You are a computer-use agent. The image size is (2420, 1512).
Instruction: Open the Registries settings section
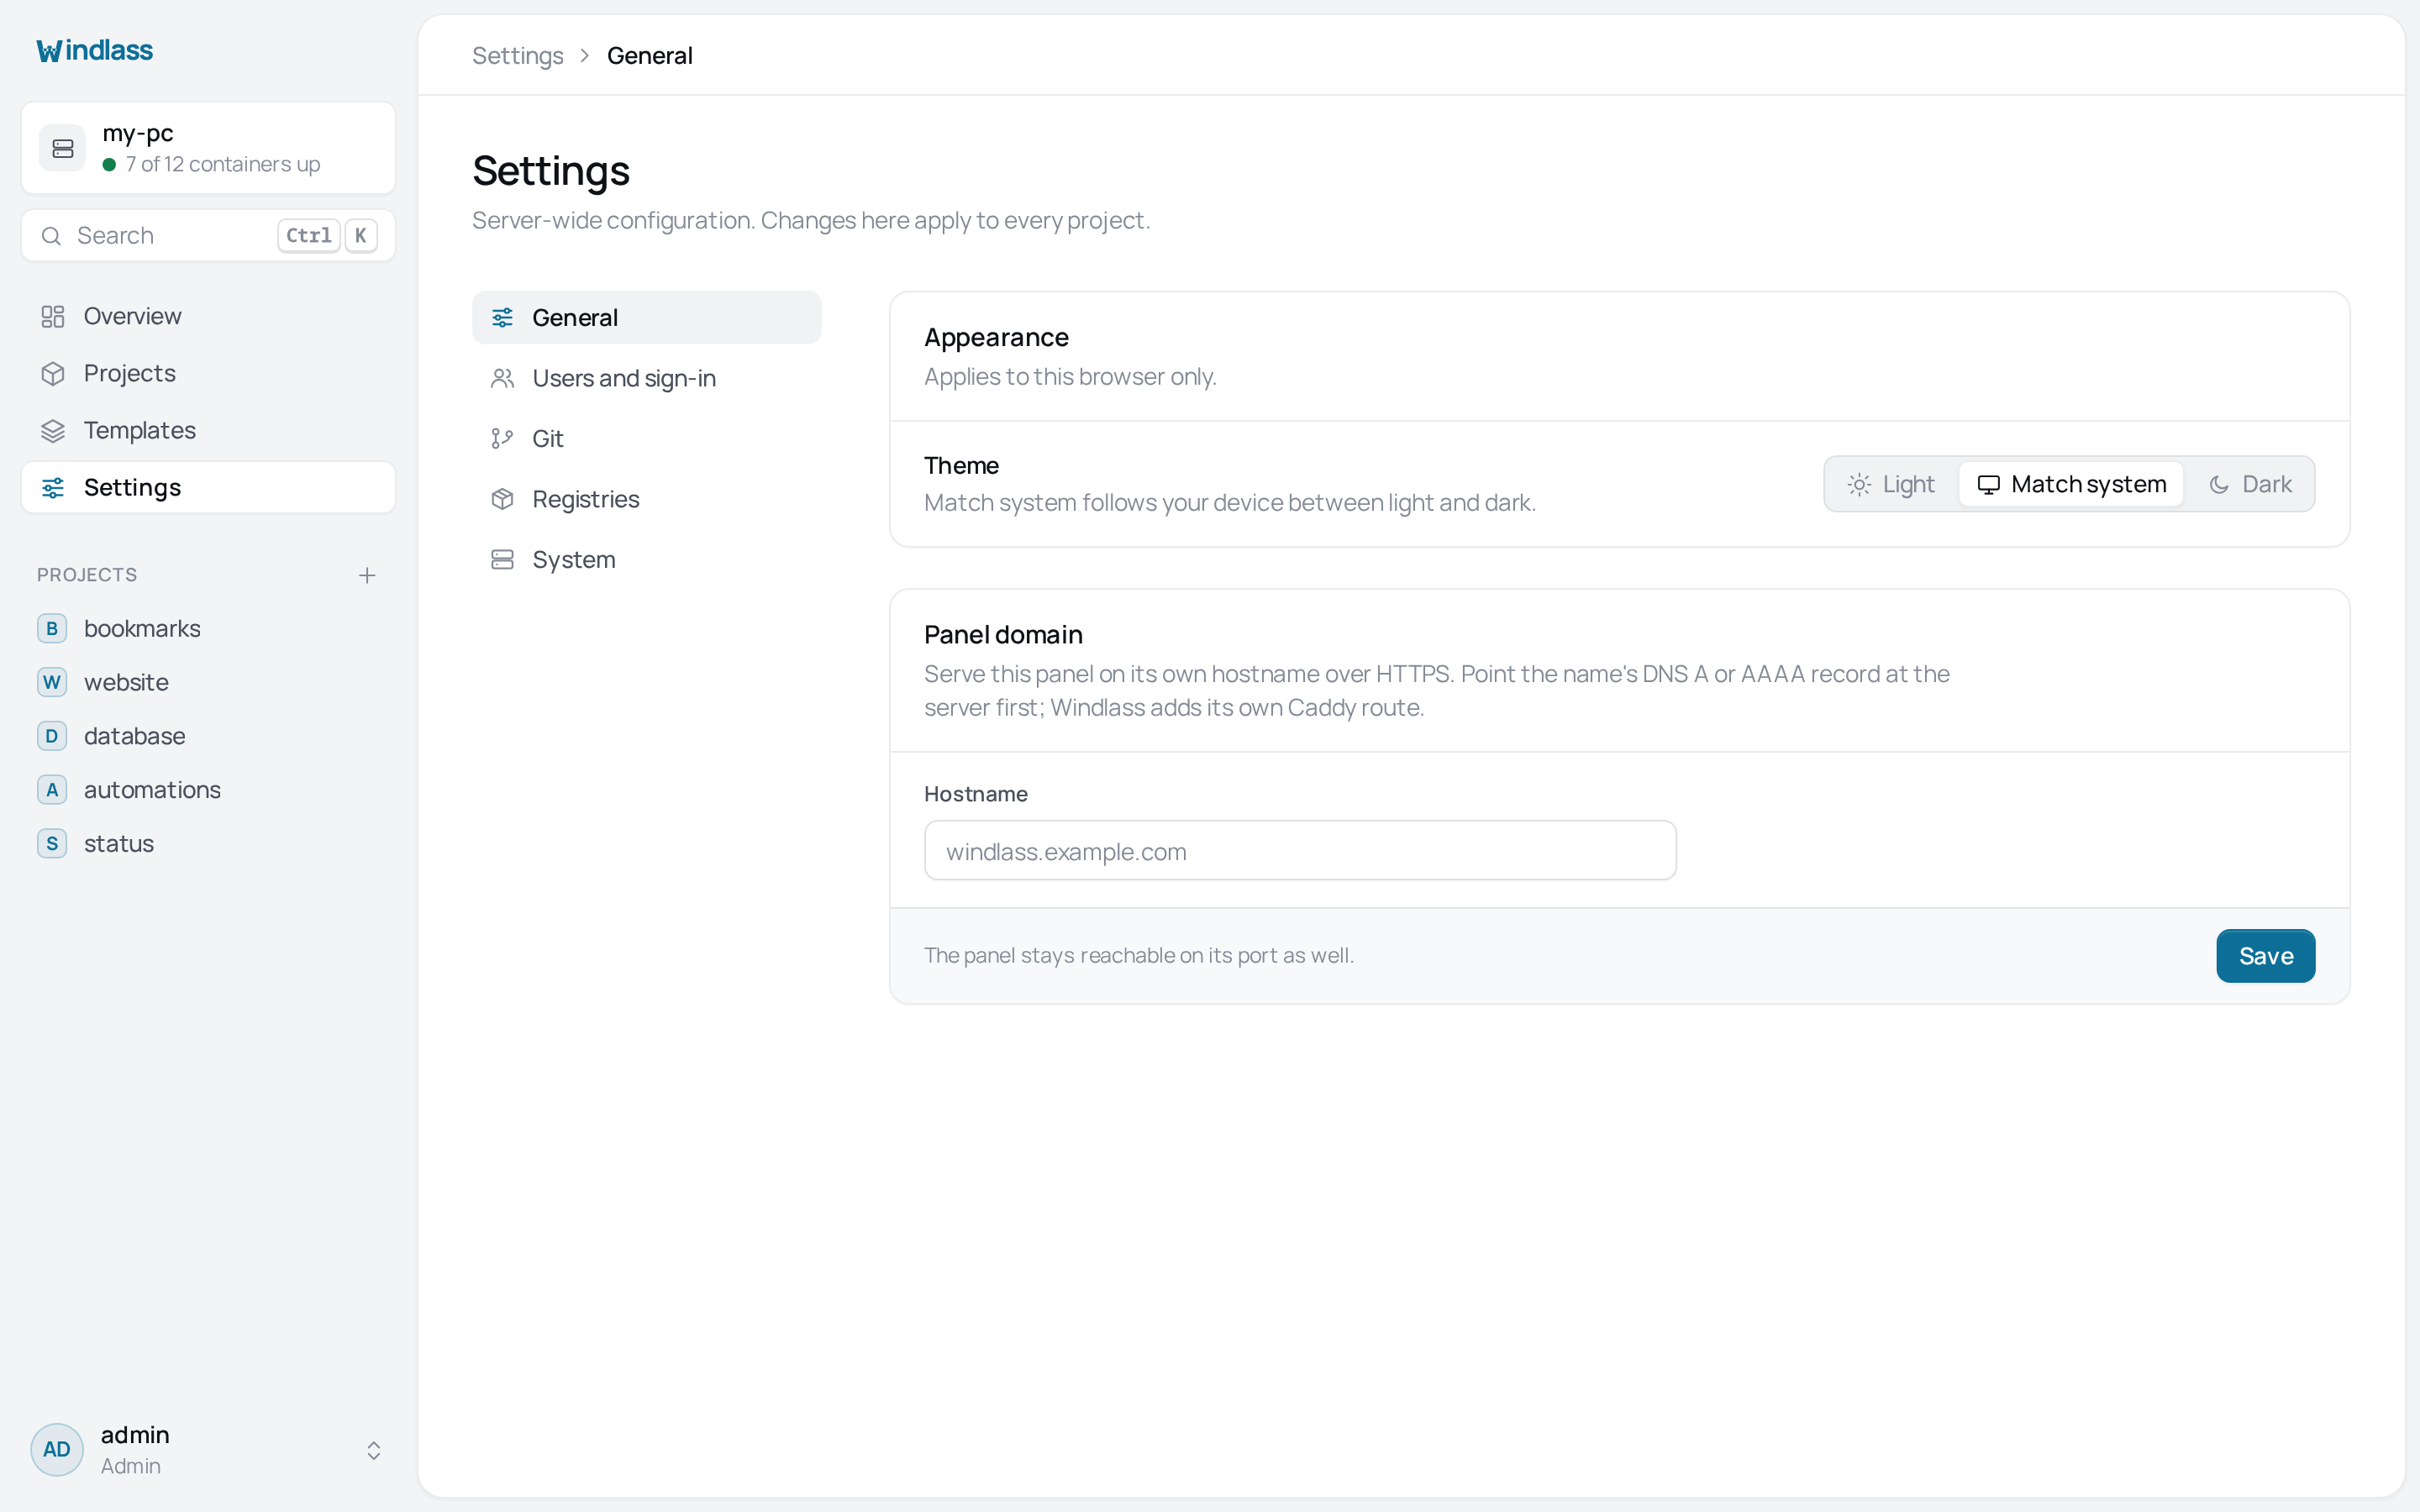[x=646, y=499]
